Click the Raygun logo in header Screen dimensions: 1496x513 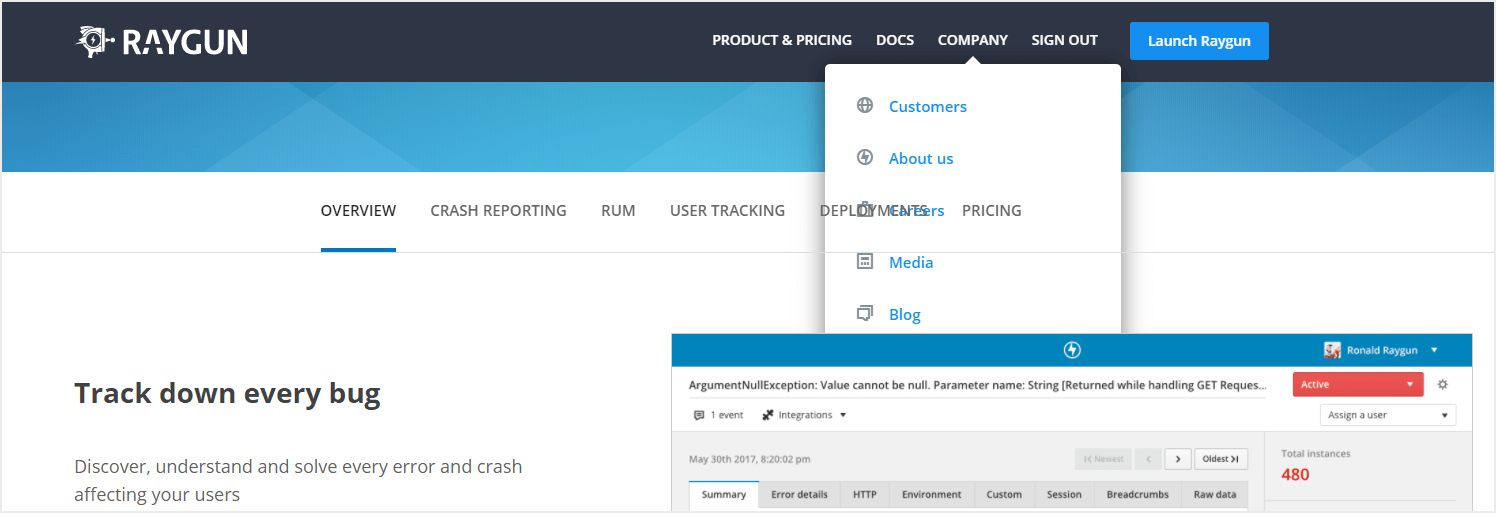(x=162, y=41)
